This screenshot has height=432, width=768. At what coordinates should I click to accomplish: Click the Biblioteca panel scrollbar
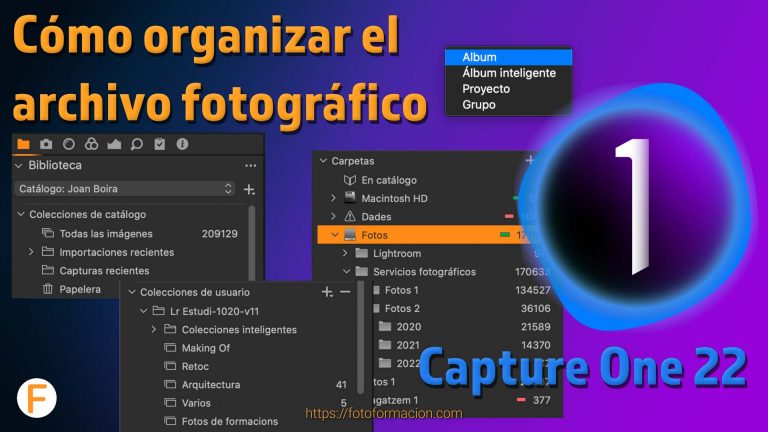coord(252,242)
